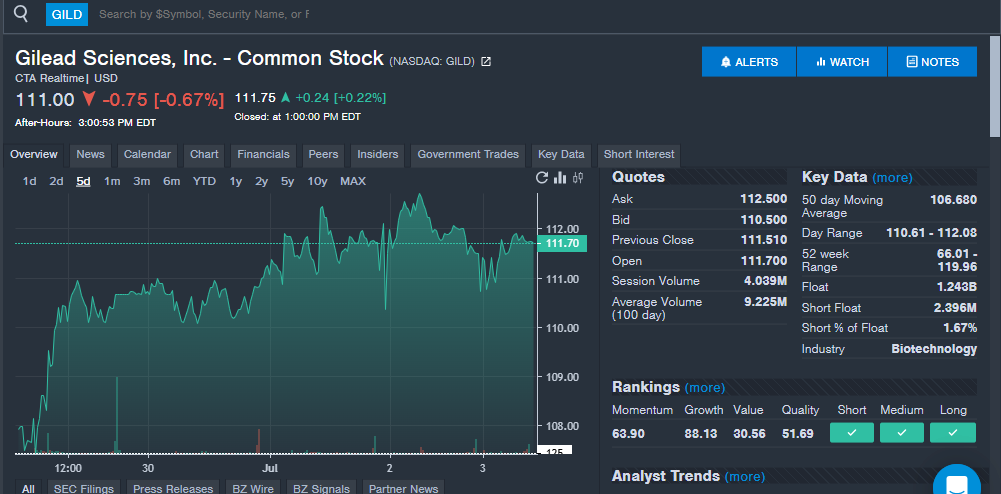
Task: Toggle the Medium ranking checkmark
Action: [x=901, y=433]
